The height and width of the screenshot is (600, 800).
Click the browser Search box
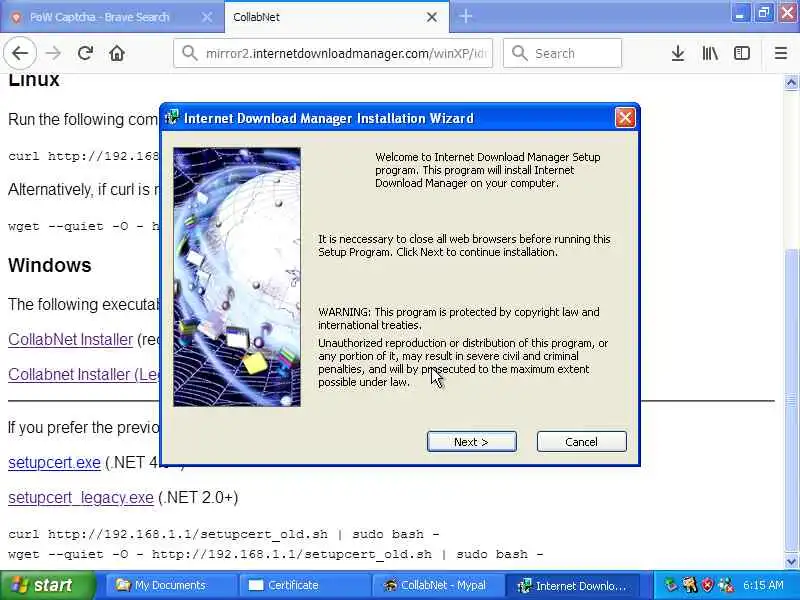coord(562,53)
